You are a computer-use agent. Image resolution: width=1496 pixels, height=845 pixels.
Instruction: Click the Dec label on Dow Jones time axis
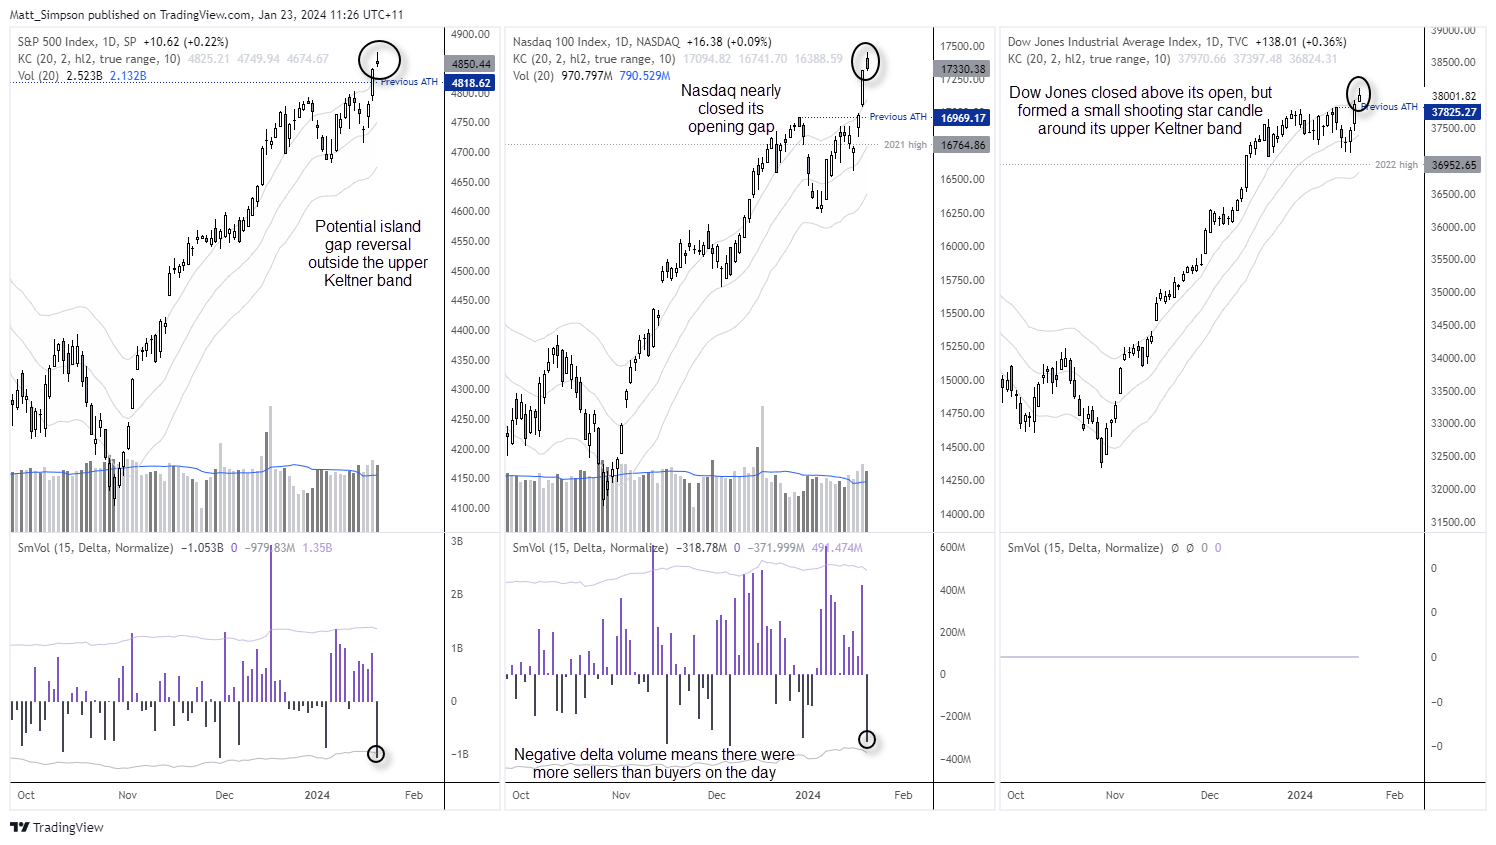[1210, 796]
